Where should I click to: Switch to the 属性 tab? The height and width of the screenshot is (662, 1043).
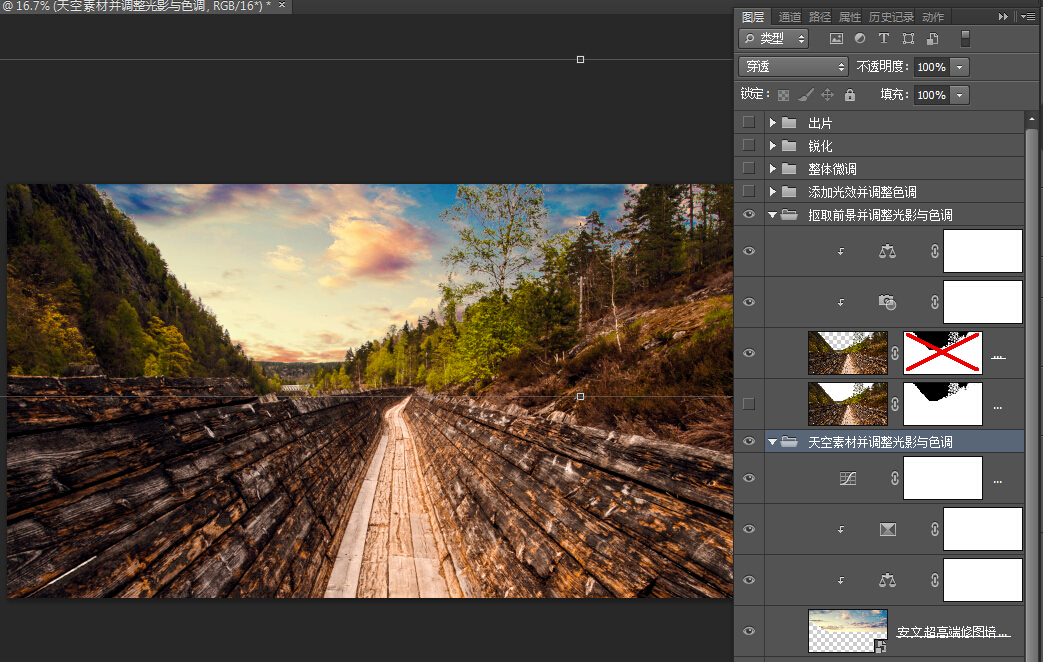[849, 17]
